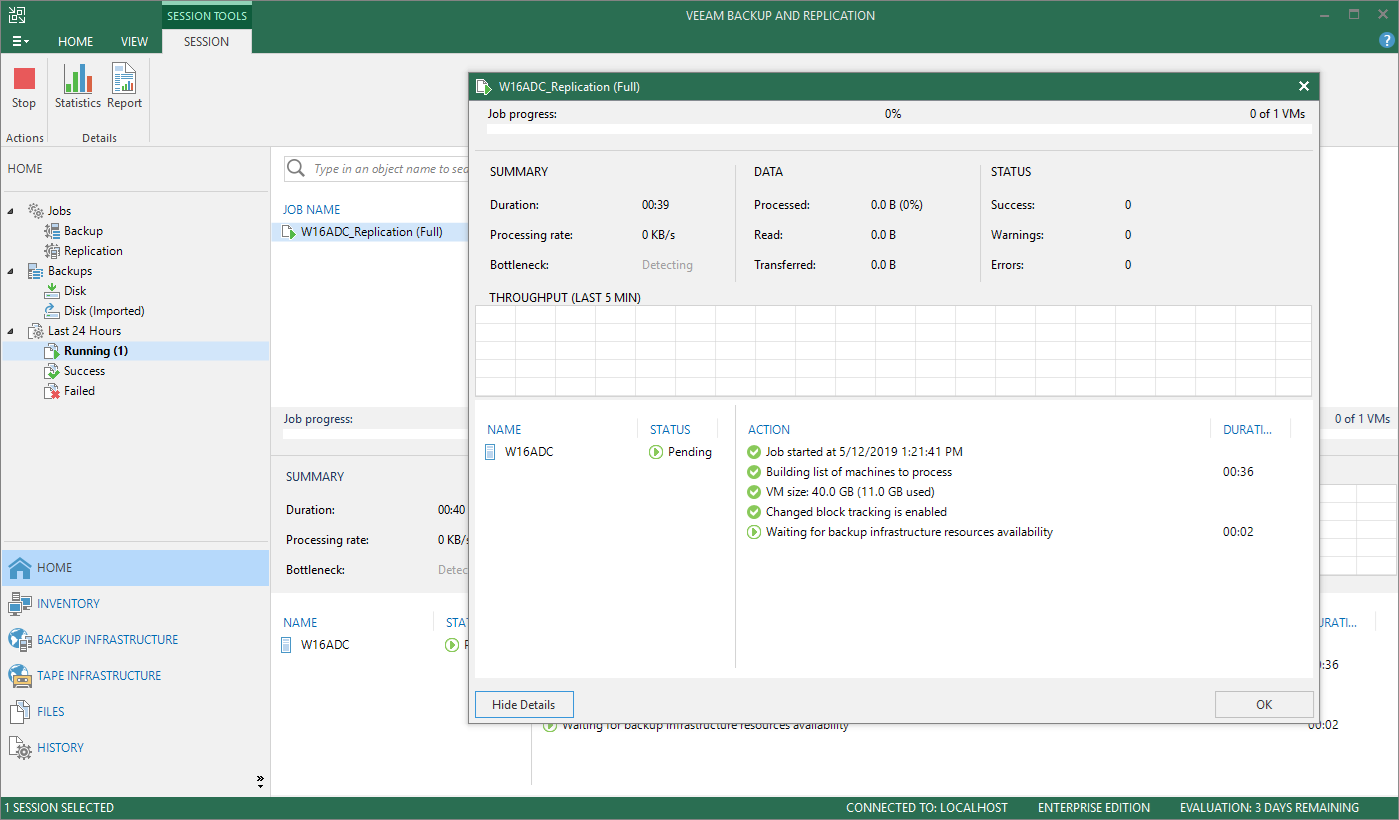Click the INVENTORY computers icon

click(20, 604)
